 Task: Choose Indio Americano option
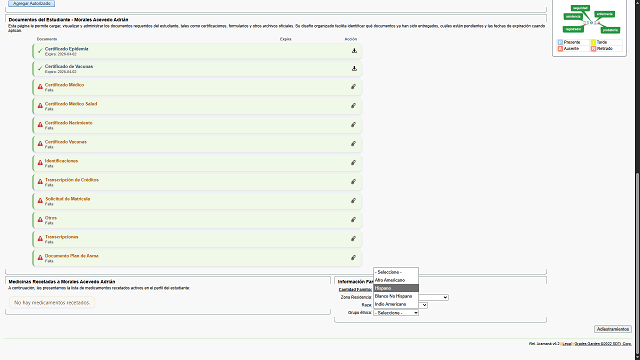click(x=396, y=304)
